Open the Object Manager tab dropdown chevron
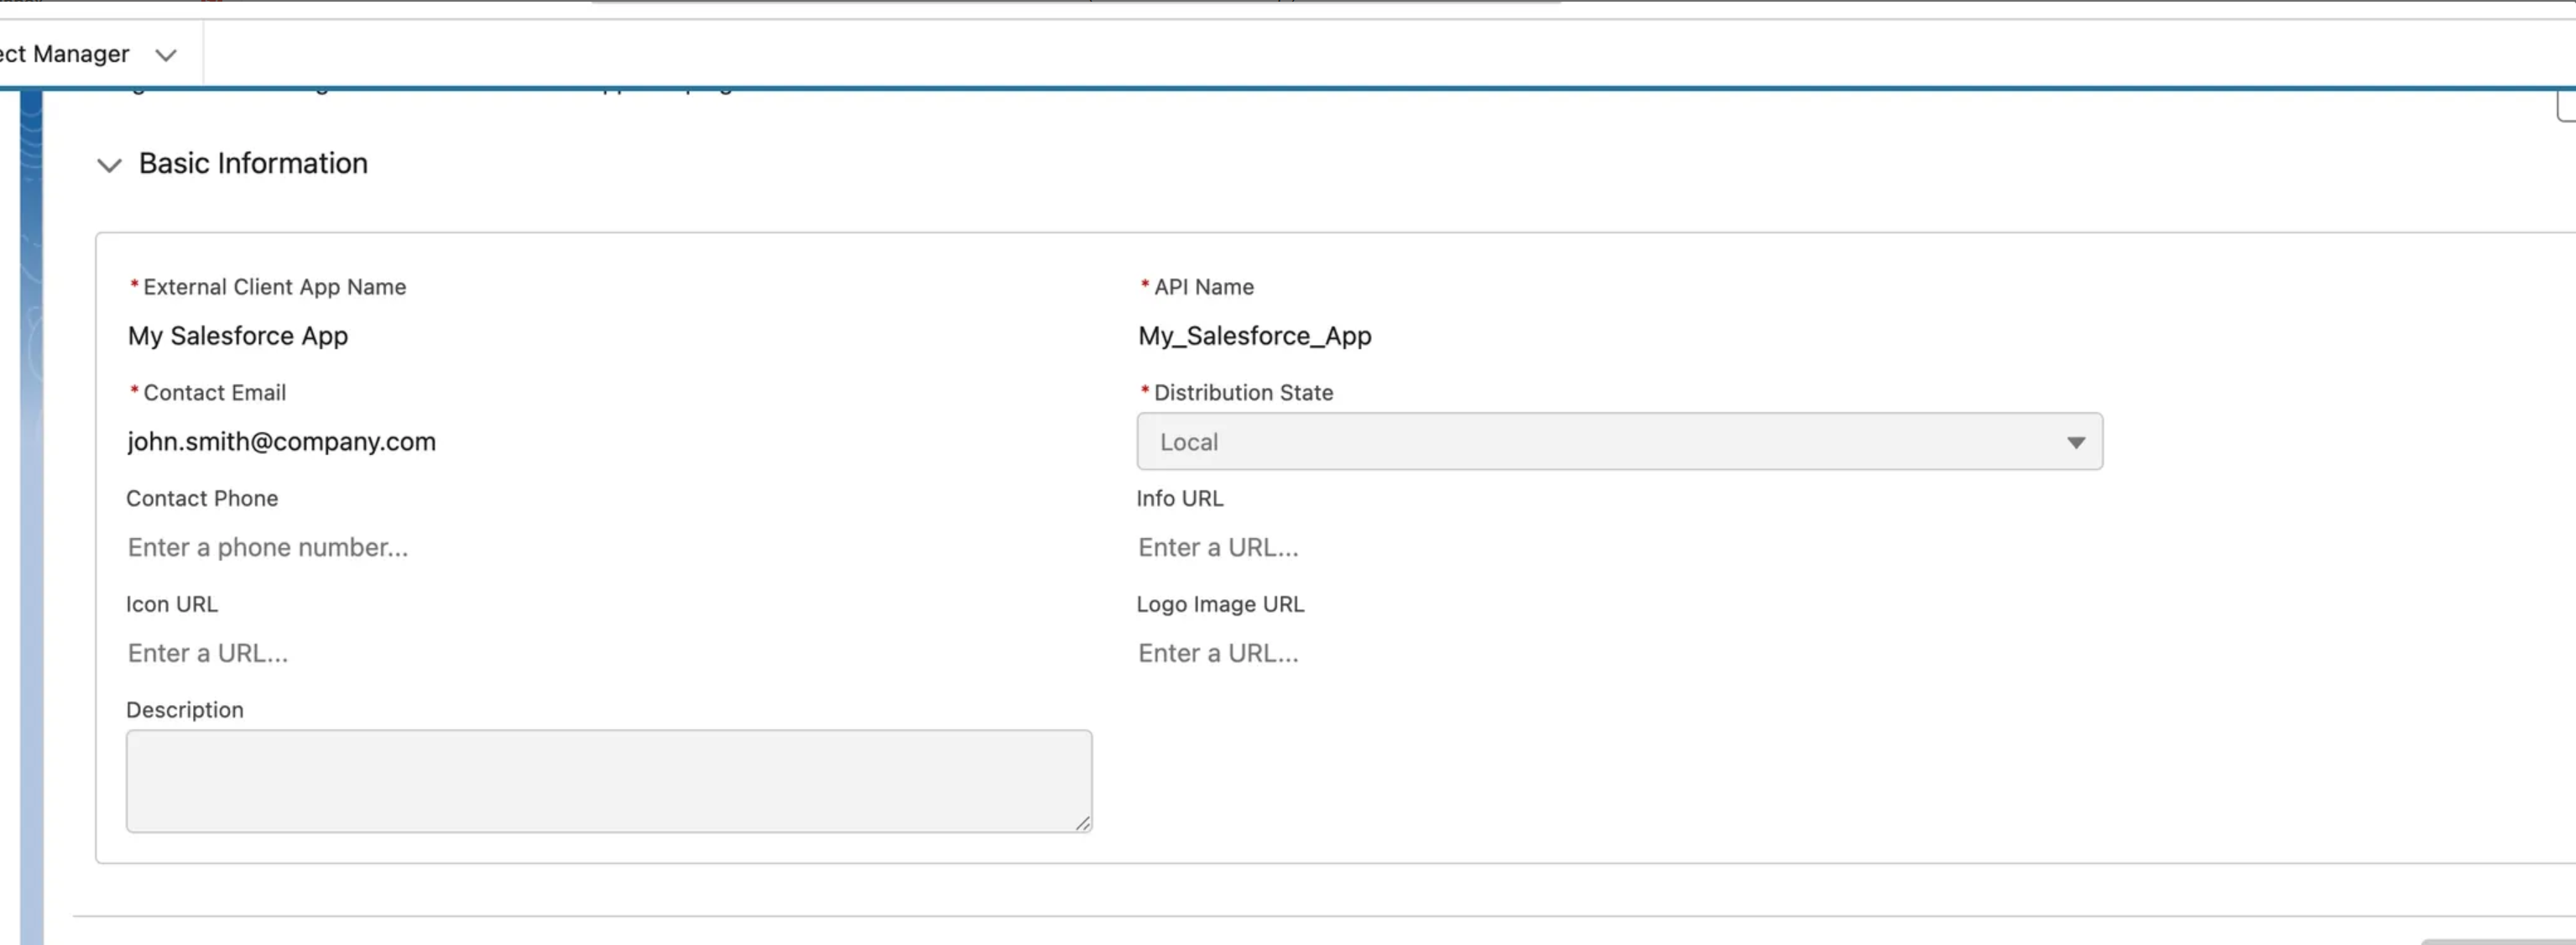Image resolution: width=2576 pixels, height=945 pixels. coord(166,55)
